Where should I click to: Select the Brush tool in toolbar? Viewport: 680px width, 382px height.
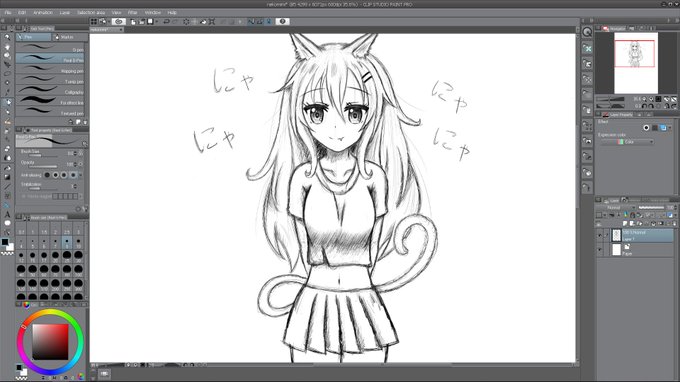pos(7,121)
